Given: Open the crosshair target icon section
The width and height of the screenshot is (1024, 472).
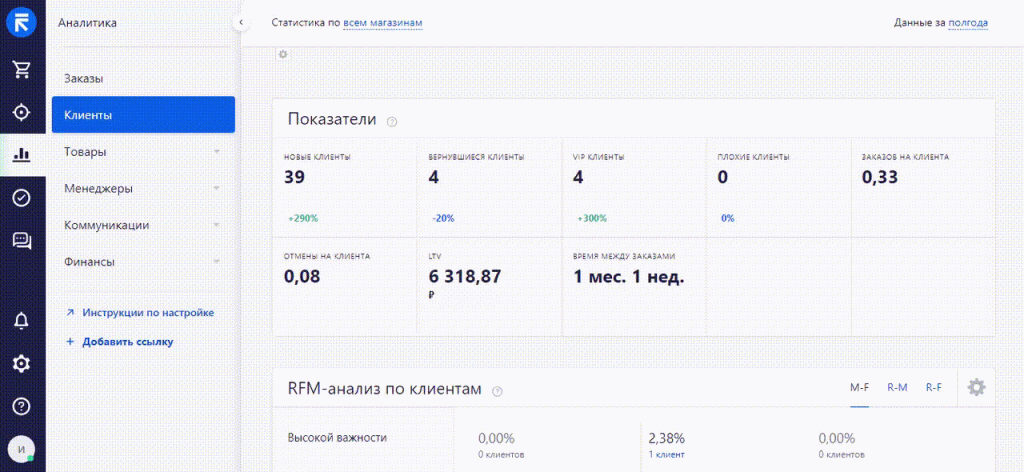Looking at the screenshot, I should [x=21, y=112].
